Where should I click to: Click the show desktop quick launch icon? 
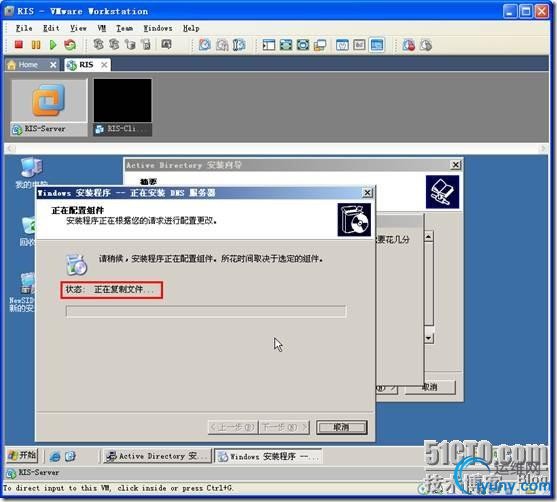pos(70,456)
